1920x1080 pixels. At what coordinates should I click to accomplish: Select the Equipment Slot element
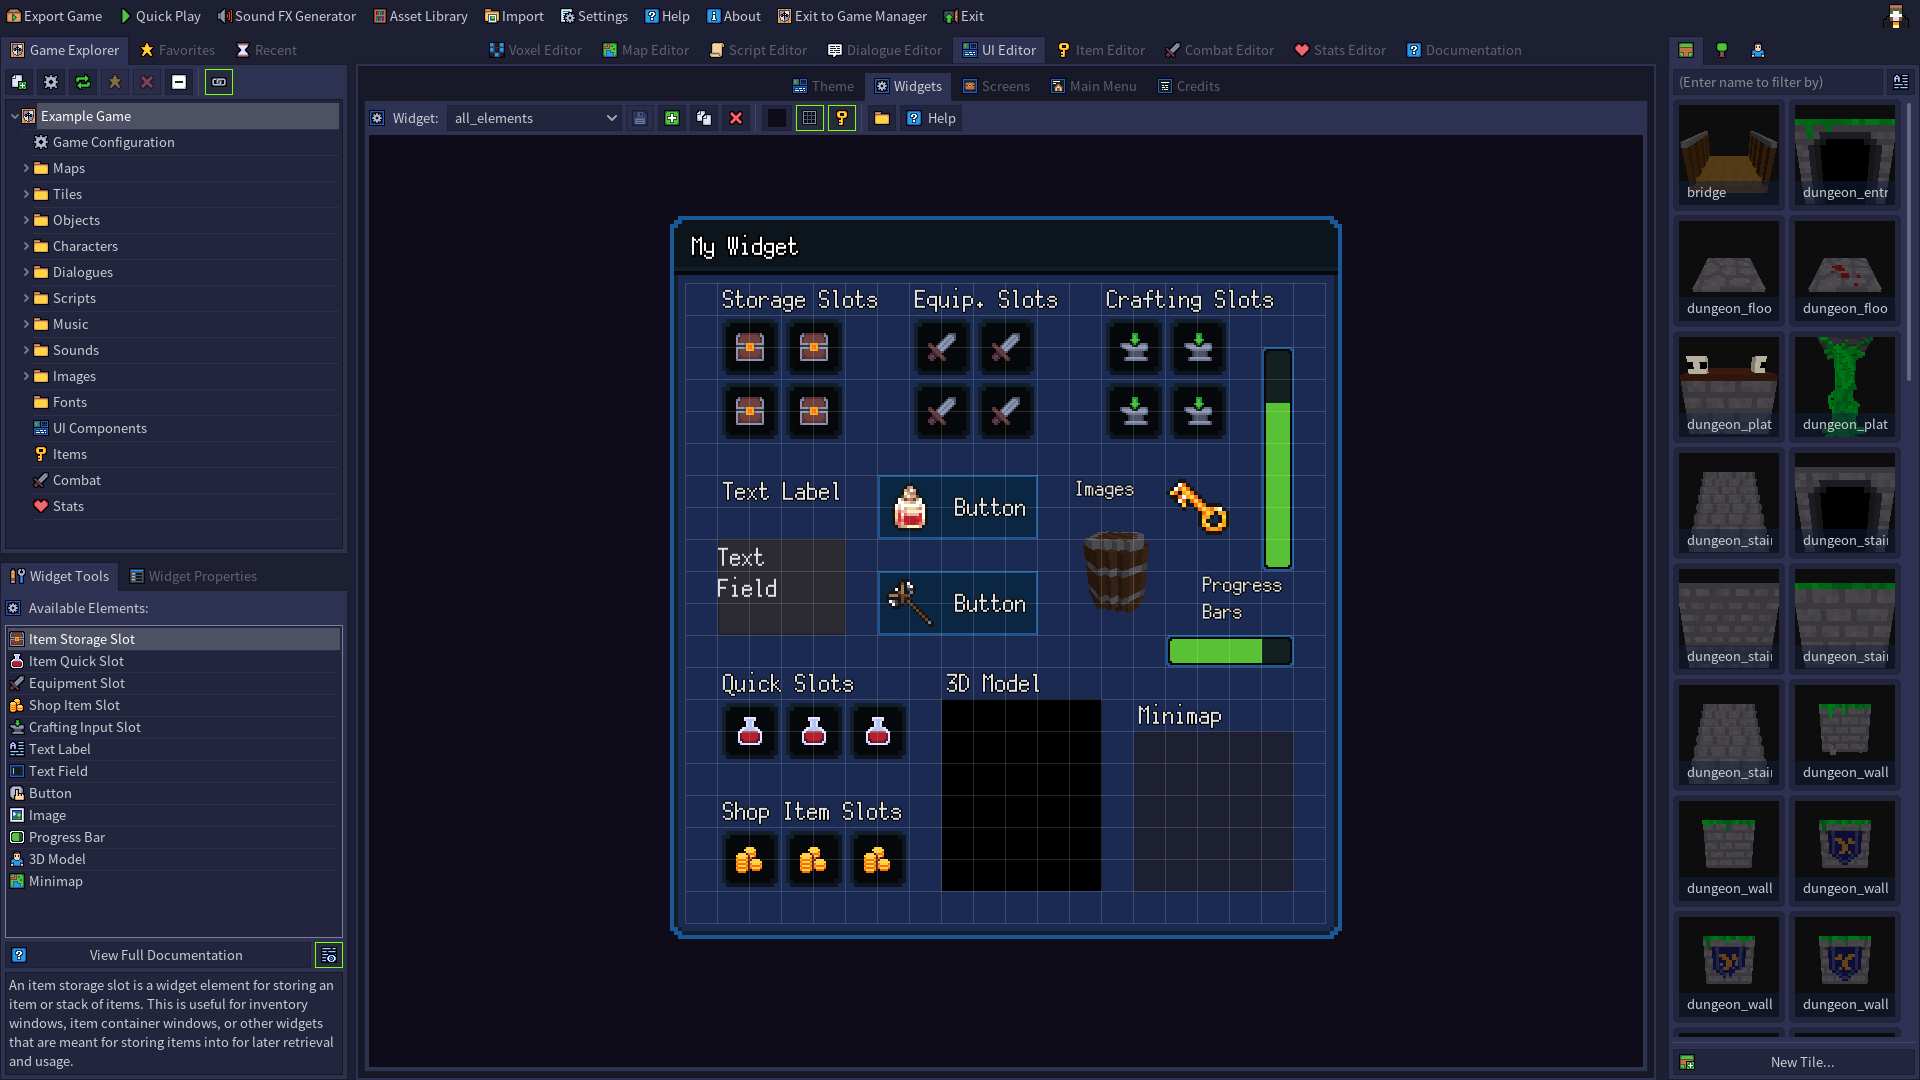pyautogui.click(x=174, y=683)
